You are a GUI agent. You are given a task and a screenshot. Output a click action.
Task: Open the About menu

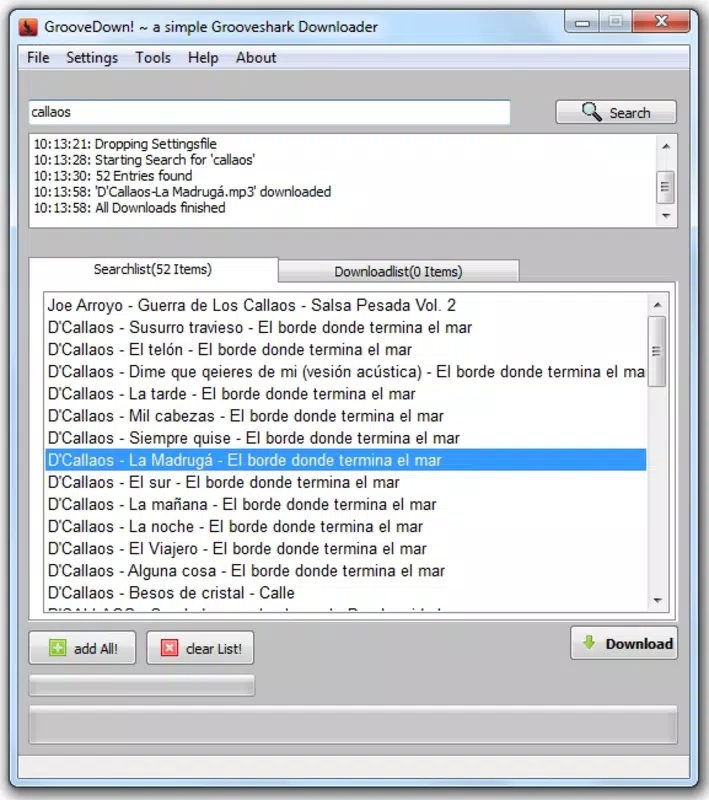pos(256,58)
